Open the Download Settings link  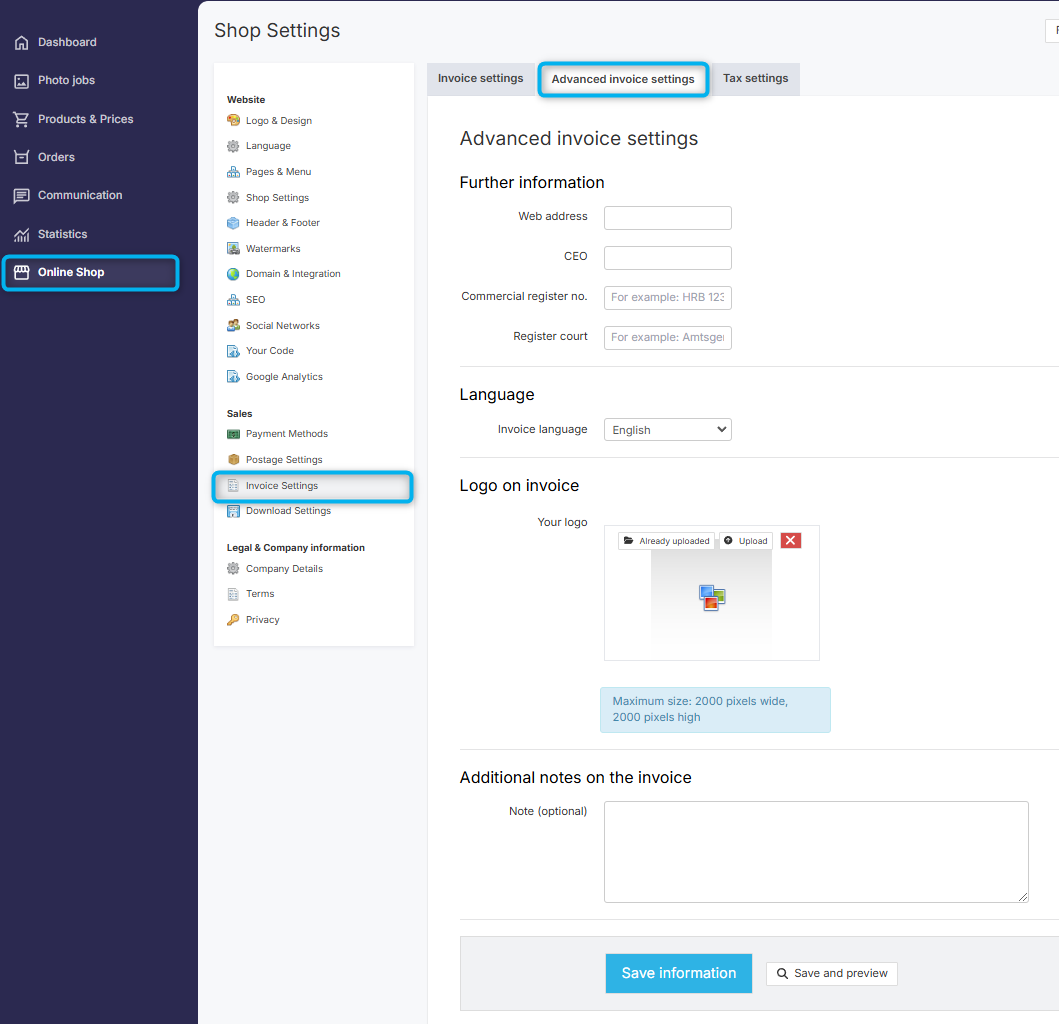(288, 511)
